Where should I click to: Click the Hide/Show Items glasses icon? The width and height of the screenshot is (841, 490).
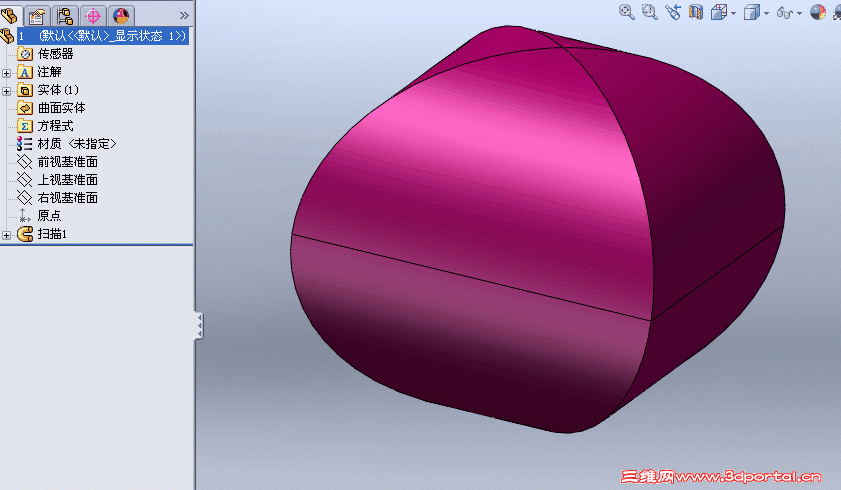point(785,13)
